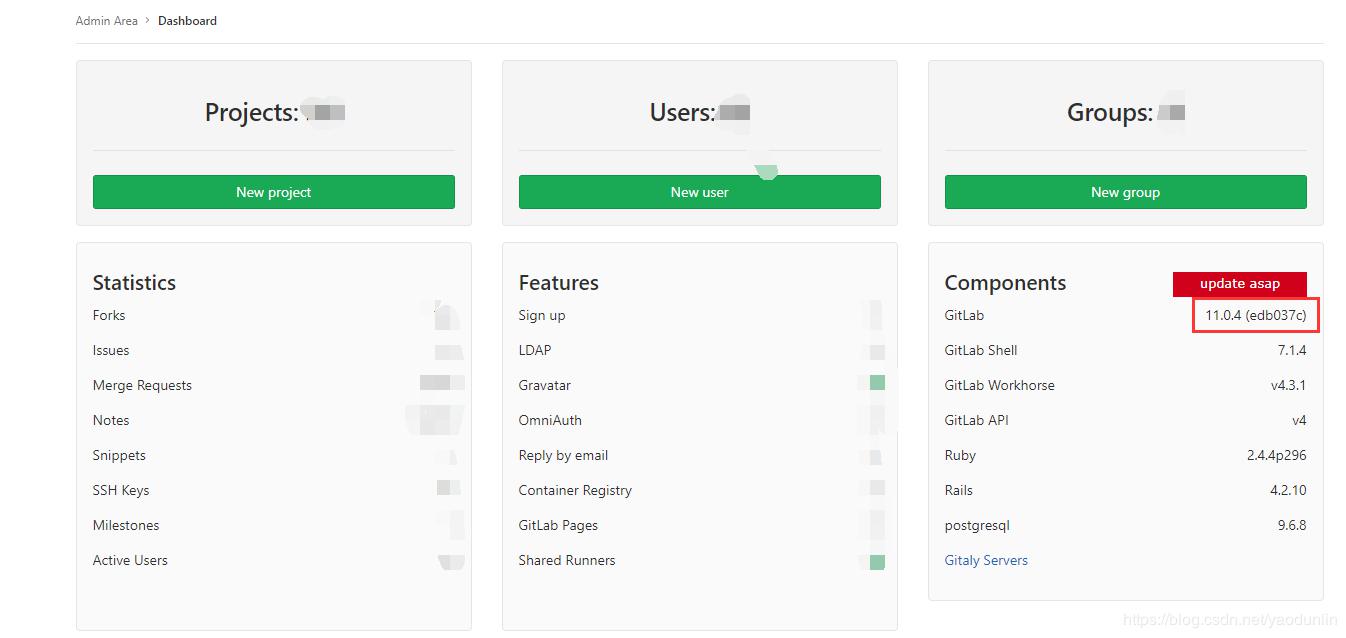Select the 'Active Users' statistics row
This screenshot has height=638, width=1346.
tap(273, 560)
